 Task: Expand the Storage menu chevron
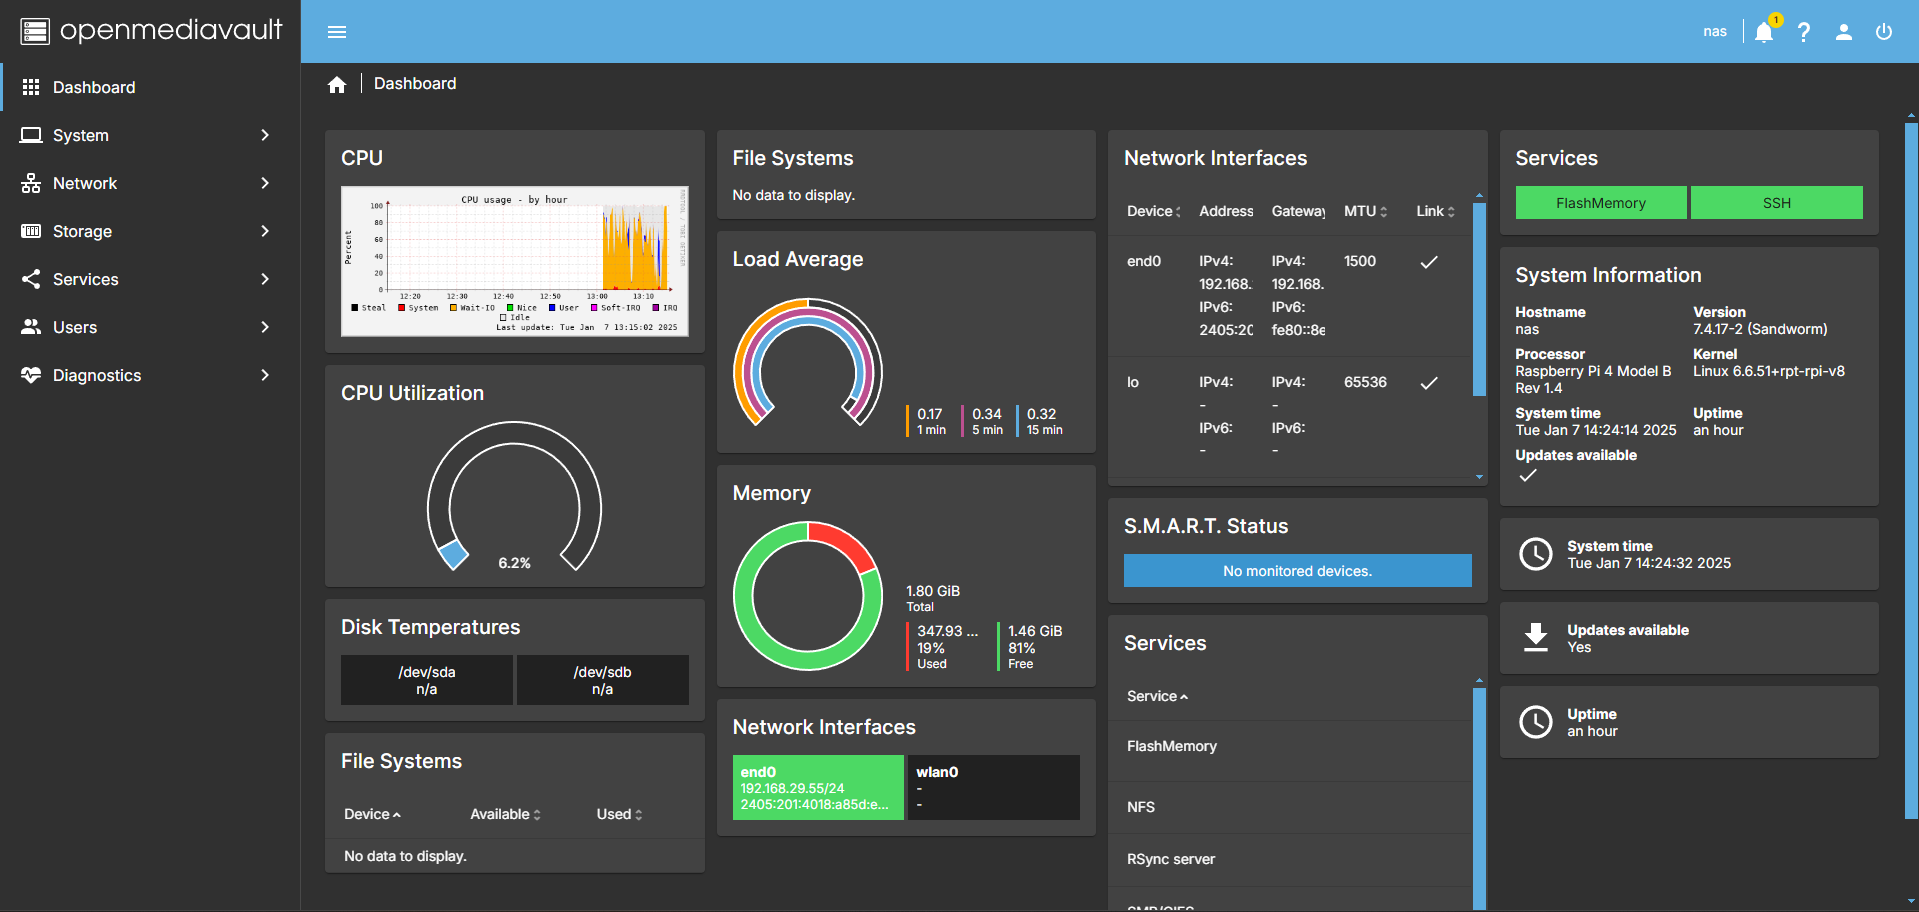pyautogui.click(x=265, y=231)
